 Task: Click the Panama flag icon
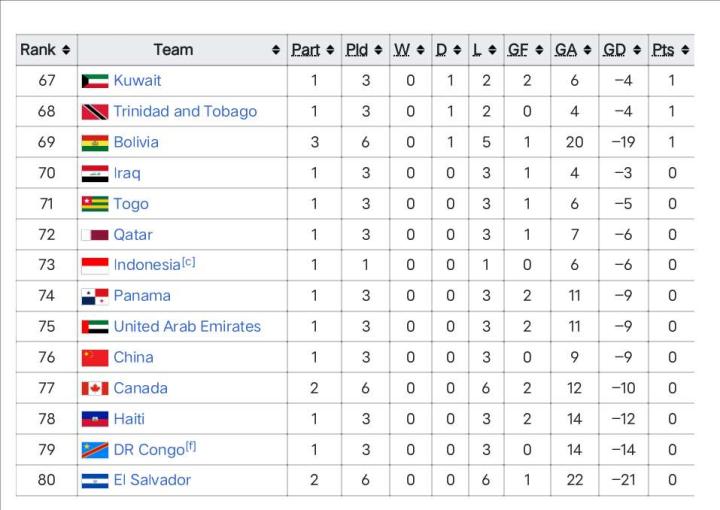click(95, 296)
